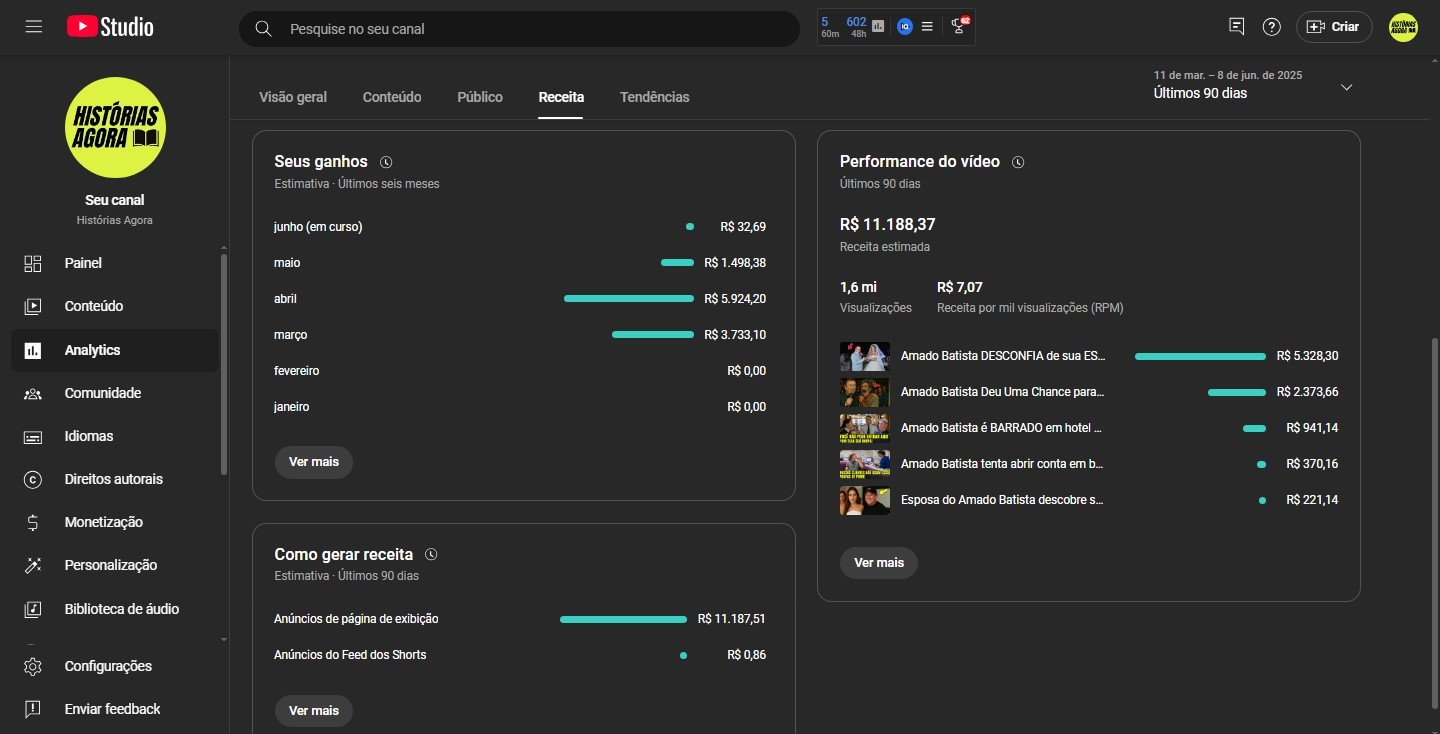This screenshot has width=1440, height=734.
Task: Click the 1,6 mi Visualizações value
Action: point(858,287)
